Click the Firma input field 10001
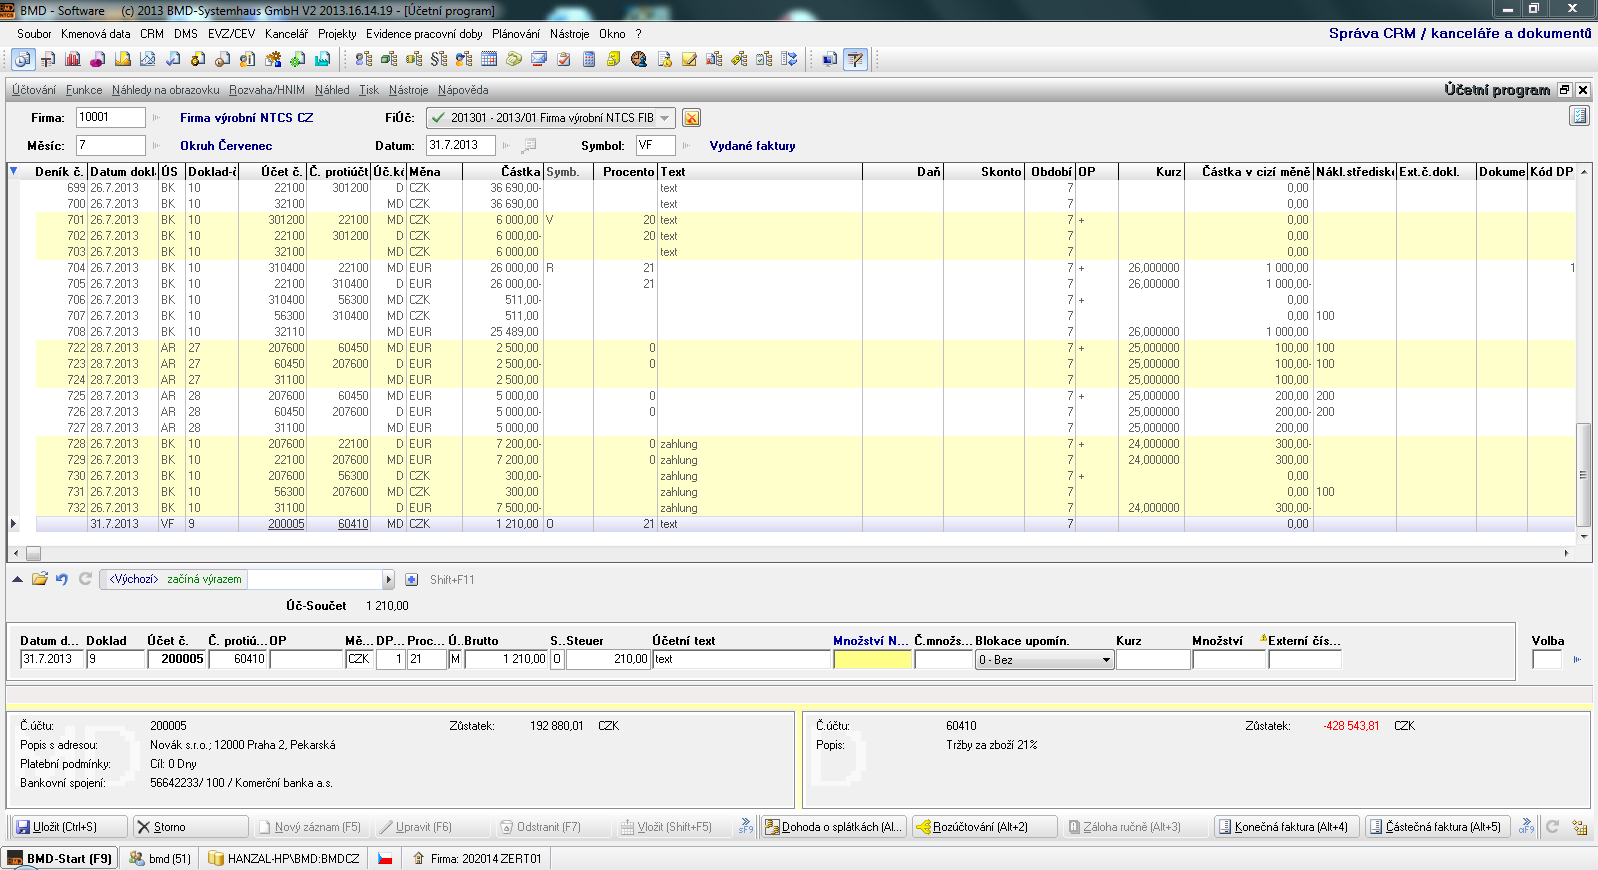Viewport: 1598px width, 870px height. tap(110, 118)
